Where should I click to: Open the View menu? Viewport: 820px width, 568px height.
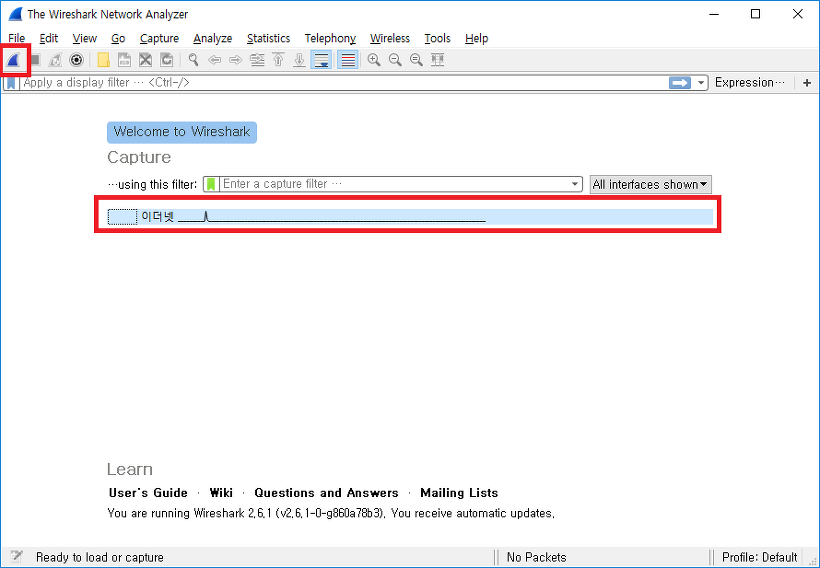85,38
